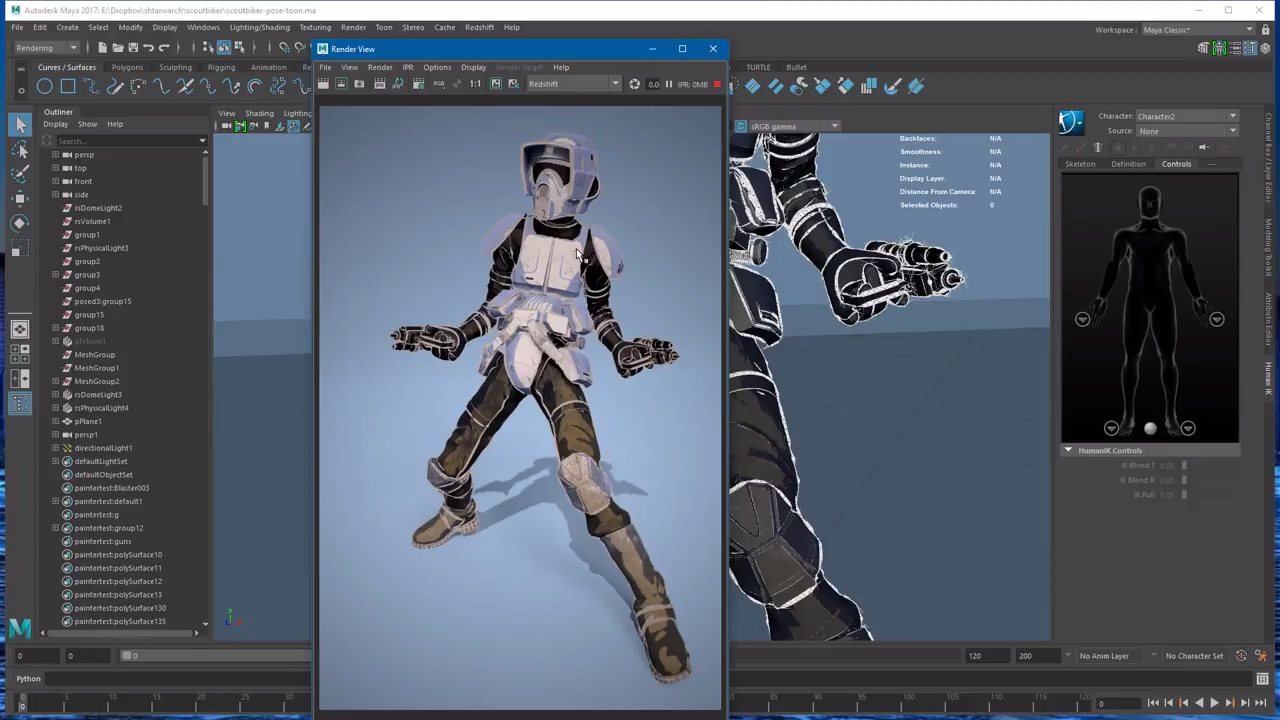Switch to the Skeleton tab in HumanIK
This screenshot has width=1280, height=720.
tap(1080, 164)
